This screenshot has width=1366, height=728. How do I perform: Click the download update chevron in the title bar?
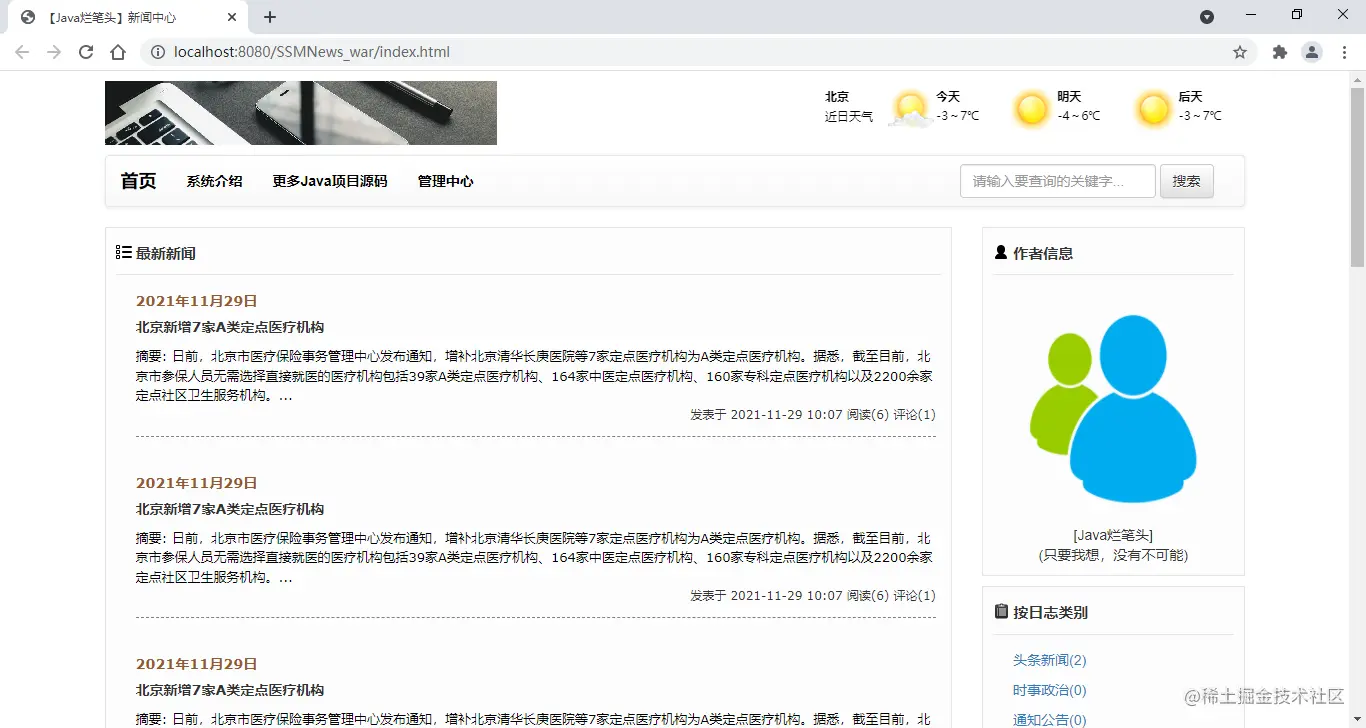[1207, 17]
